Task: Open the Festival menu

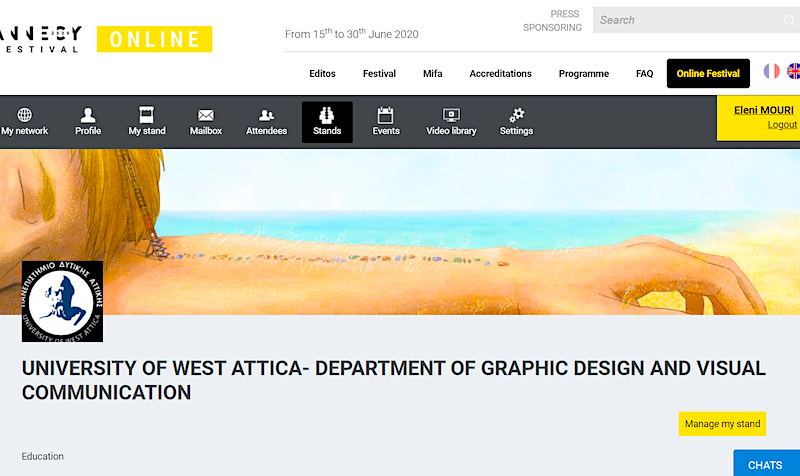Action: (x=379, y=73)
